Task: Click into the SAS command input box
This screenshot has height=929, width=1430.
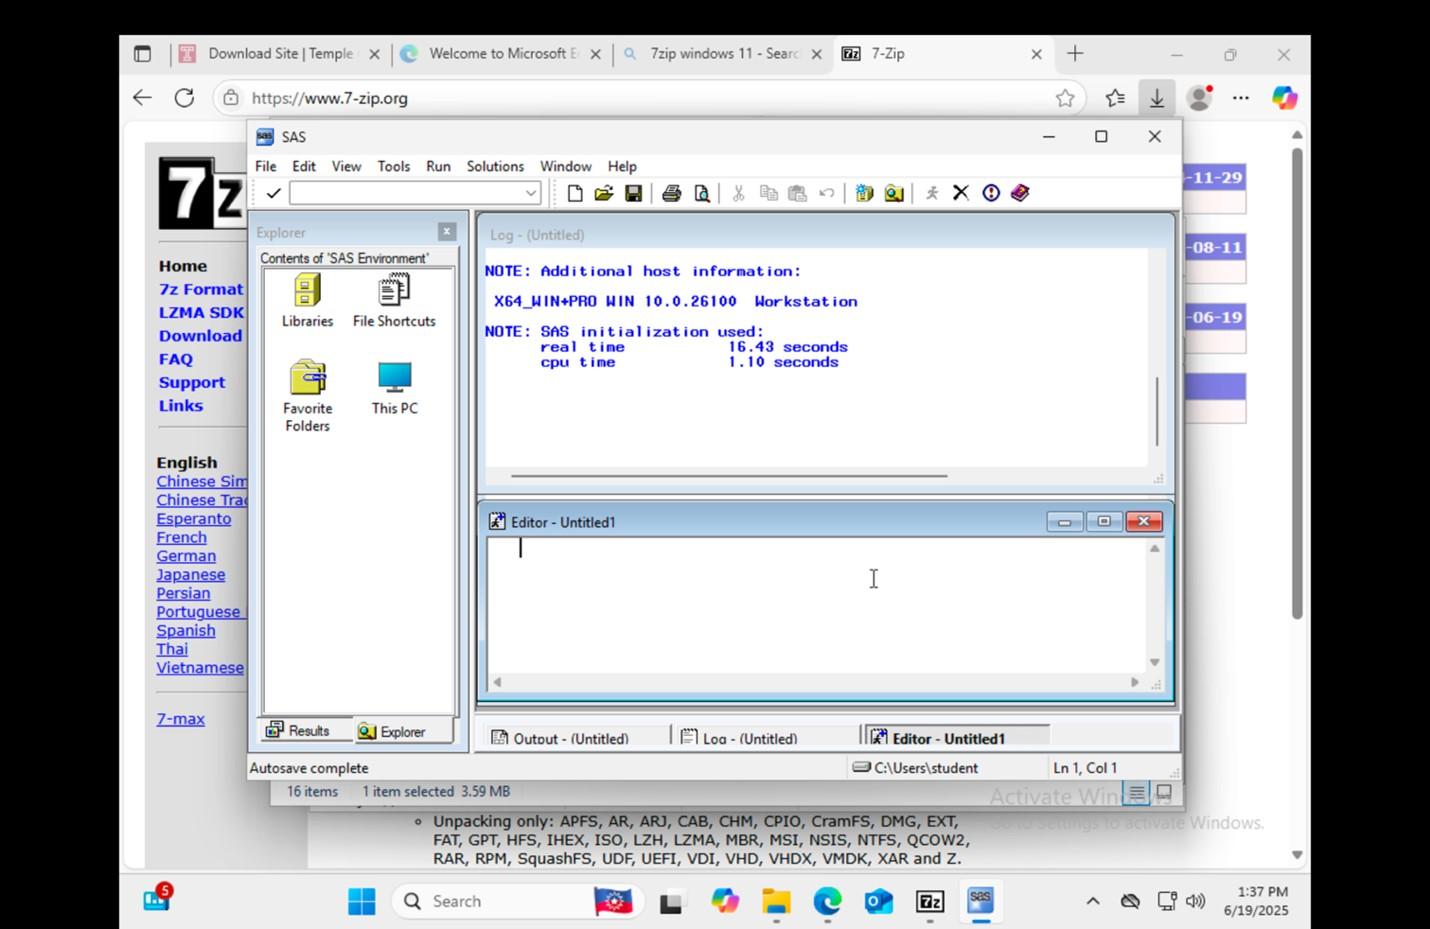Action: click(x=406, y=193)
